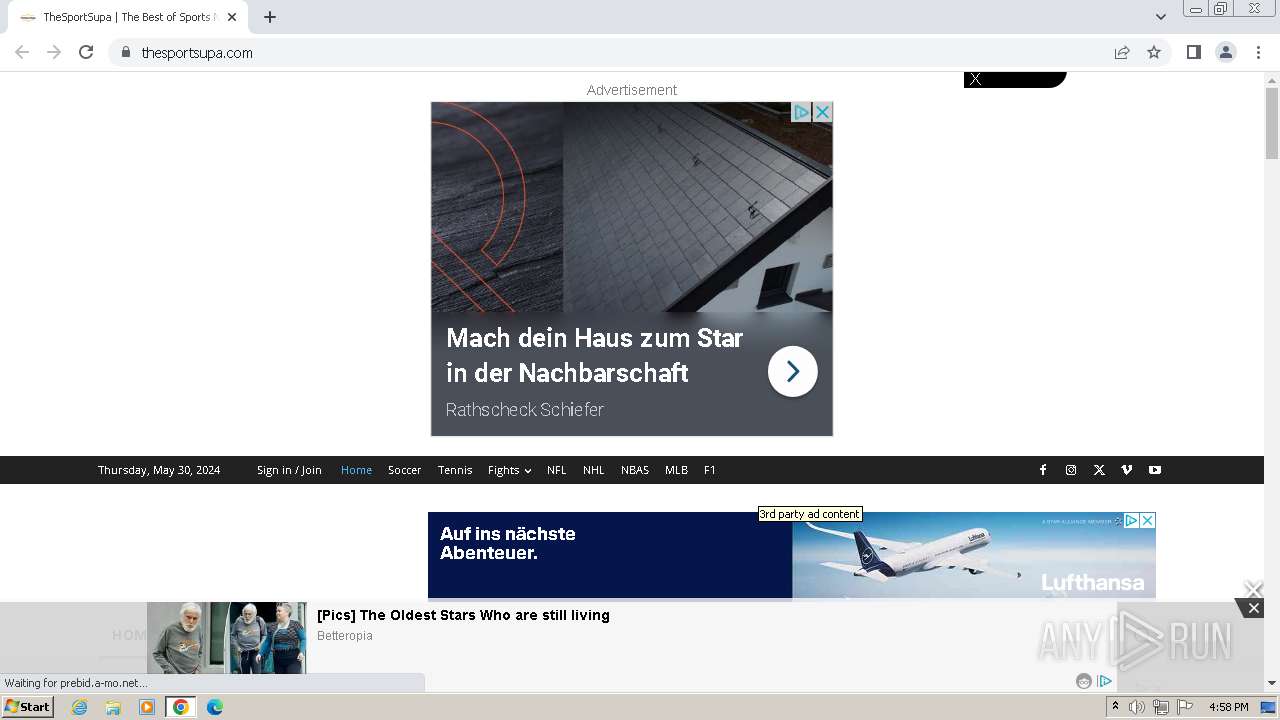Image resolution: width=1280 pixels, height=720 pixels.
Task: Open the Windows Start menu
Action: (28, 707)
